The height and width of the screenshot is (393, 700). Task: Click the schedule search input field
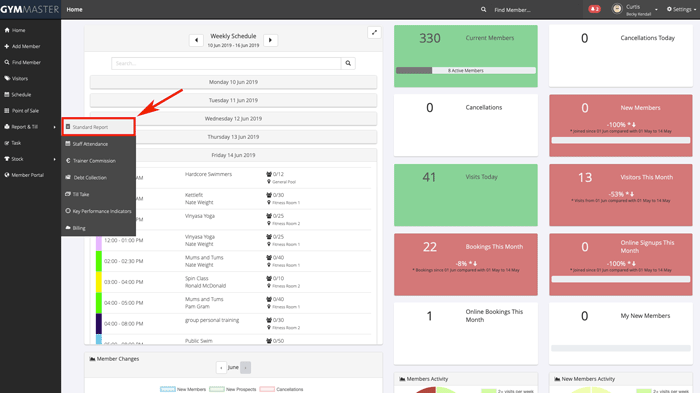(x=226, y=63)
